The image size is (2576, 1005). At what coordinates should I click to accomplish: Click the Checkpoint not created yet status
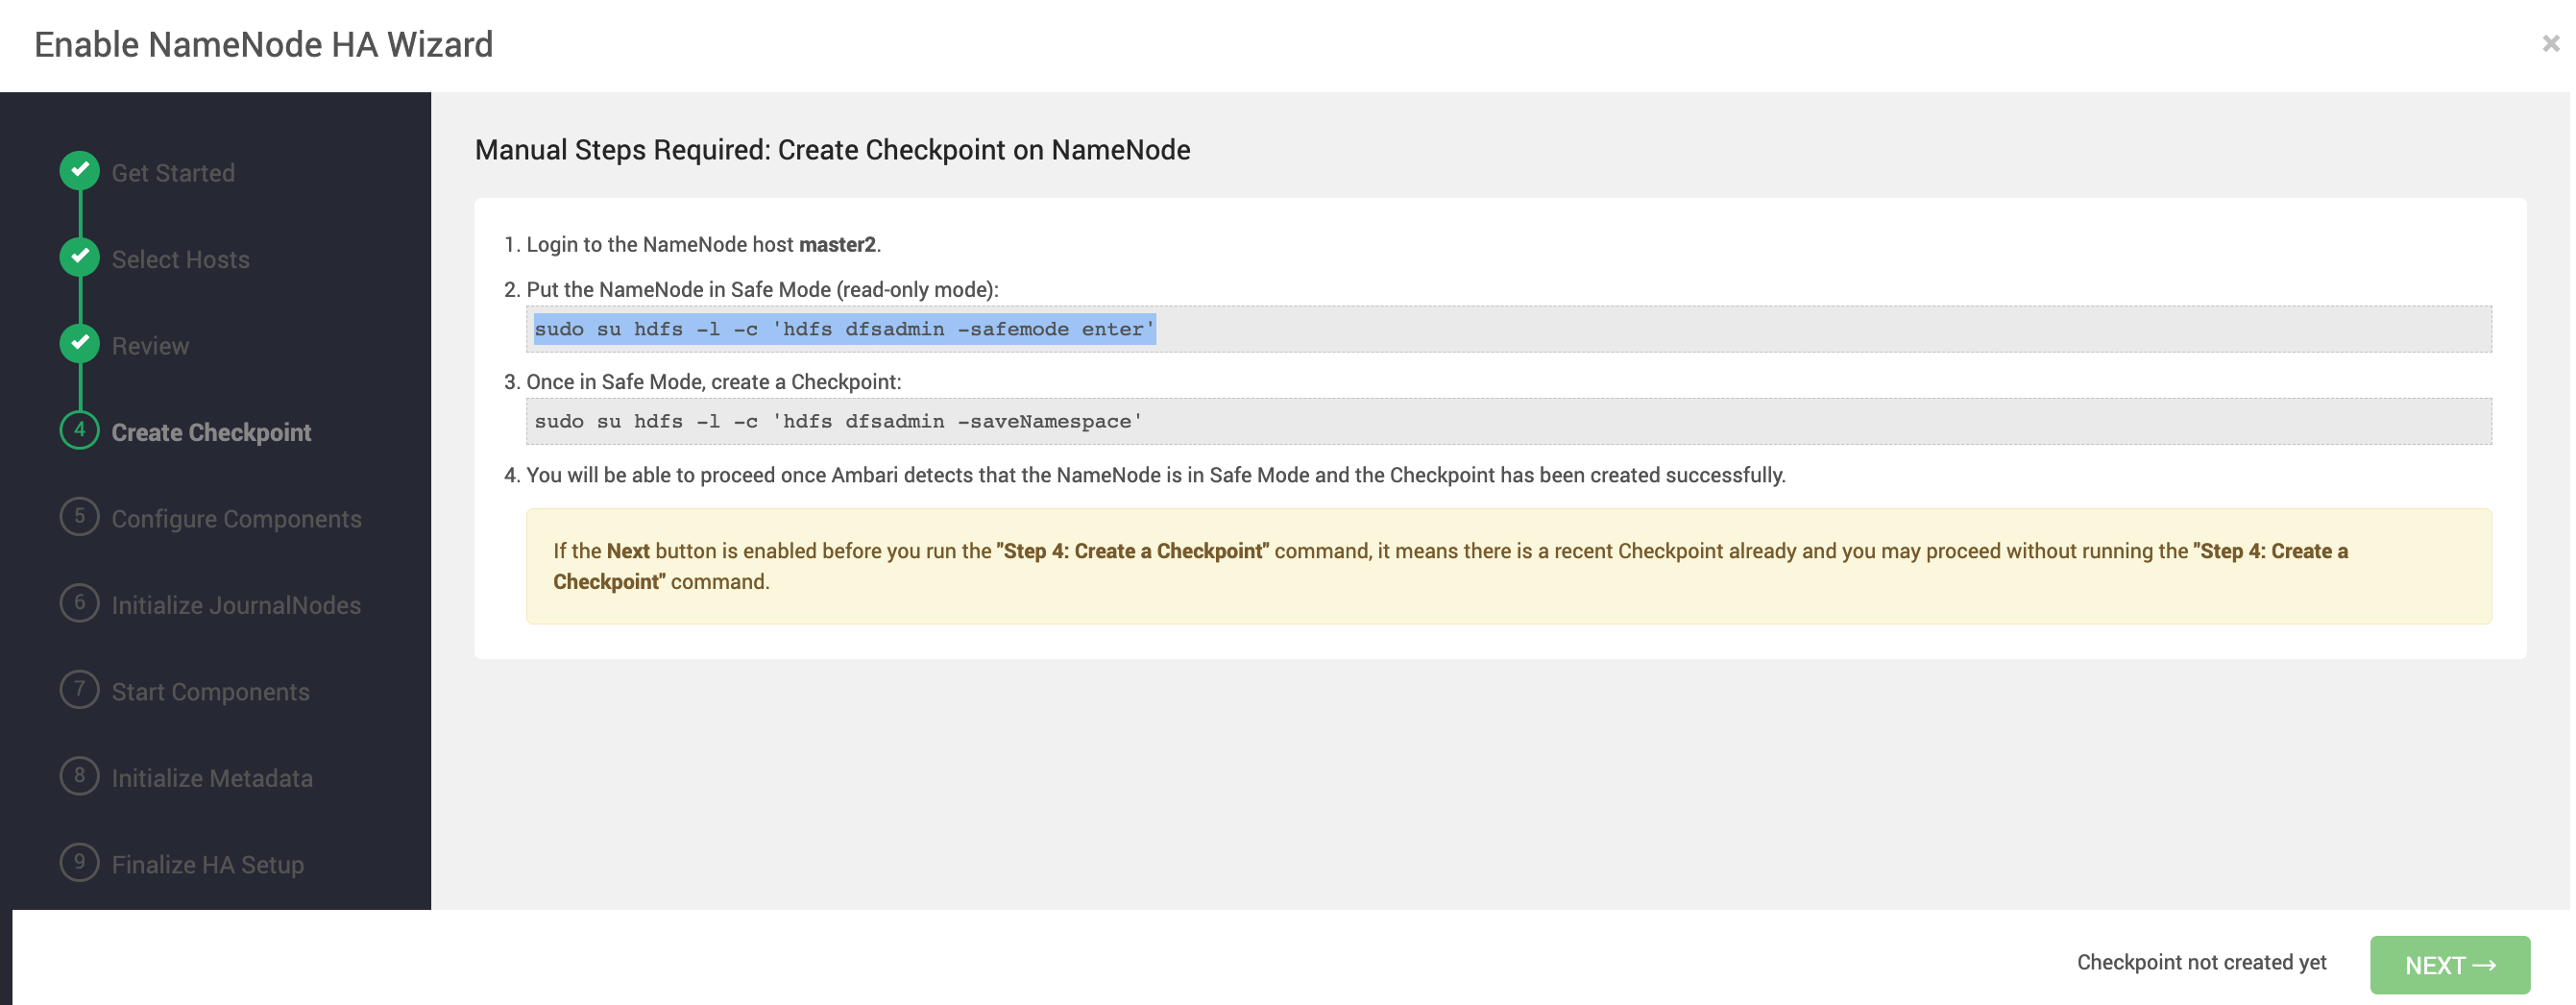(2201, 962)
